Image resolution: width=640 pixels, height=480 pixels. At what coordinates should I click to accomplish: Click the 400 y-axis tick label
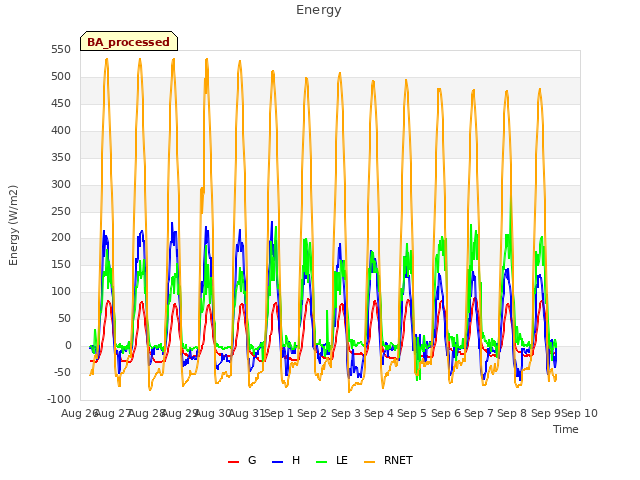coord(61,131)
